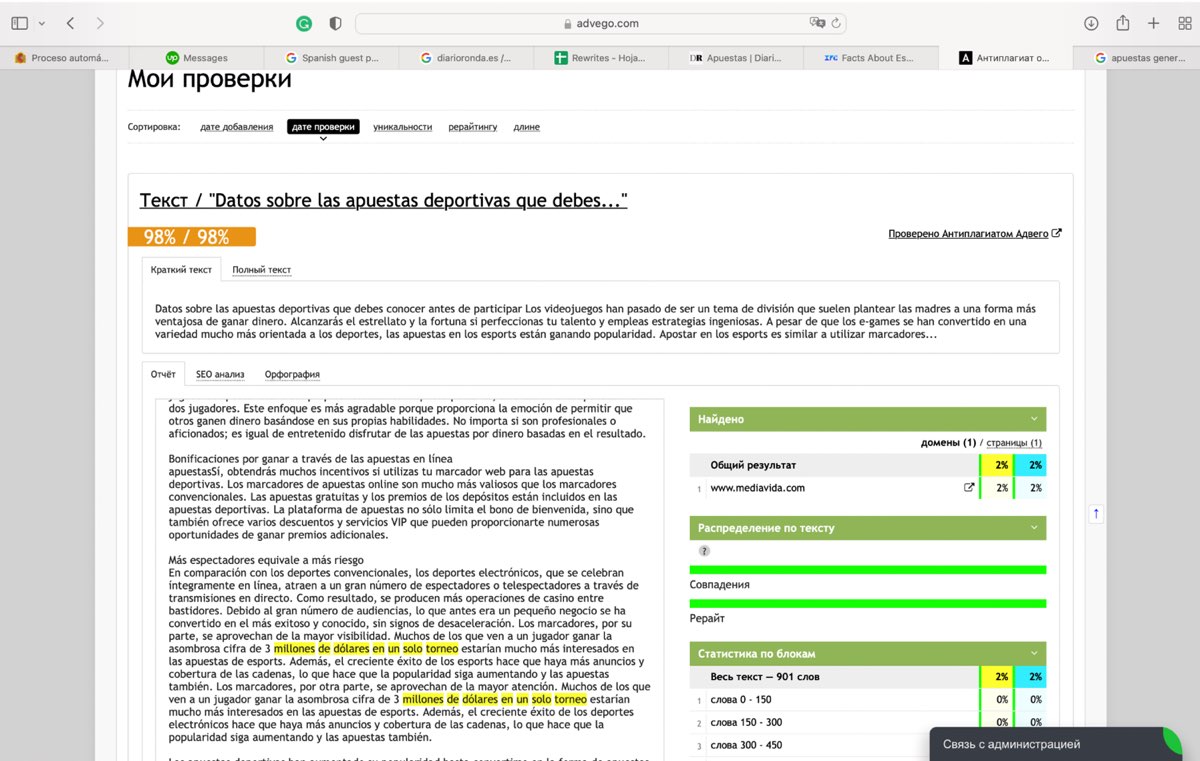Switch to the Messages tab
Image resolution: width=1200 pixels, height=761 pixels.
point(198,58)
